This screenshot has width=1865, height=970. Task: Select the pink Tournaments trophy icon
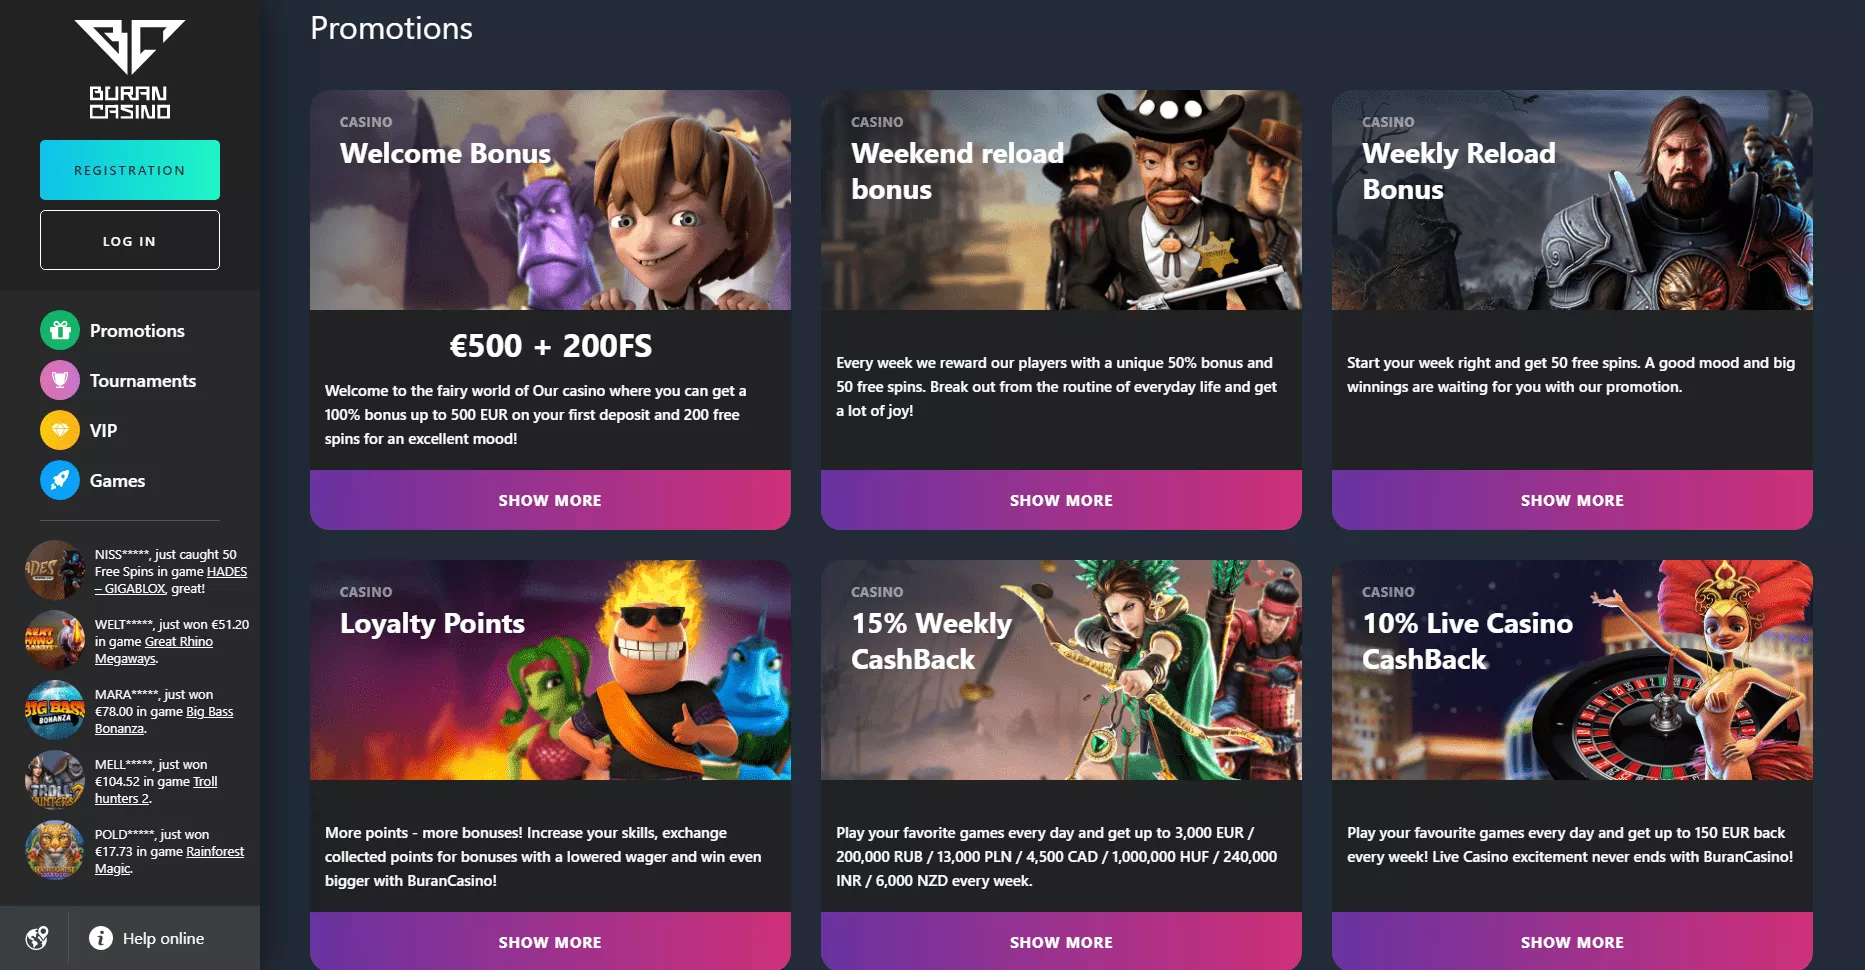point(60,380)
